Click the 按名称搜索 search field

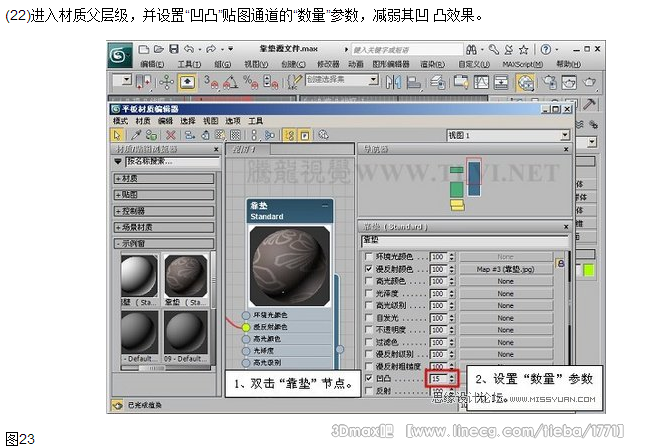click(172, 162)
